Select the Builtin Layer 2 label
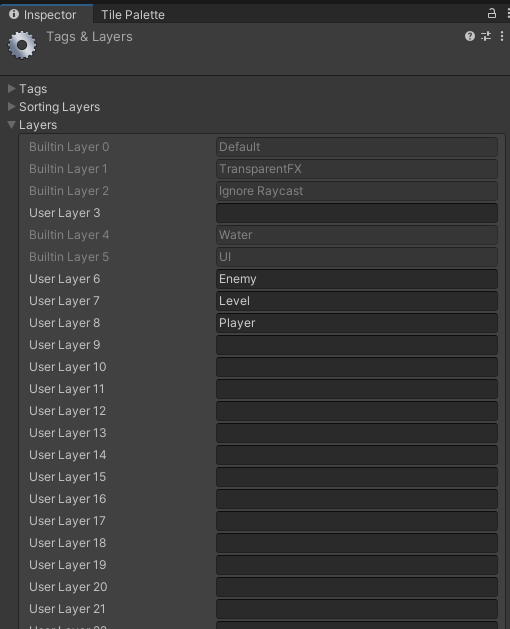This screenshot has width=510, height=629. click(69, 191)
